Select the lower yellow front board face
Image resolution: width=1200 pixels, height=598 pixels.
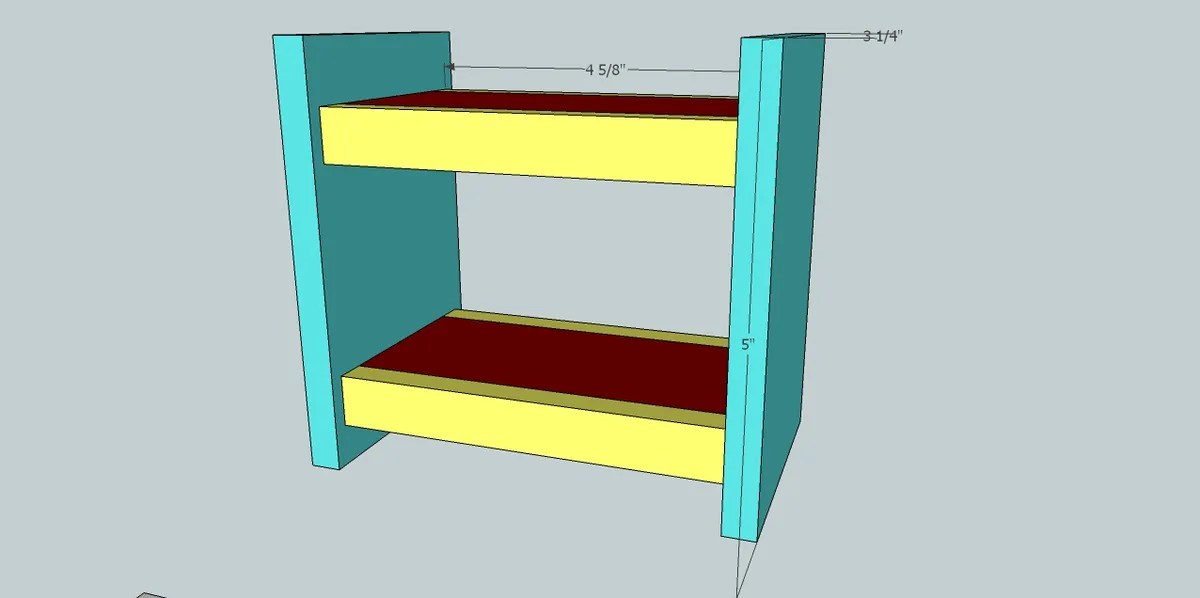tap(533, 429)
